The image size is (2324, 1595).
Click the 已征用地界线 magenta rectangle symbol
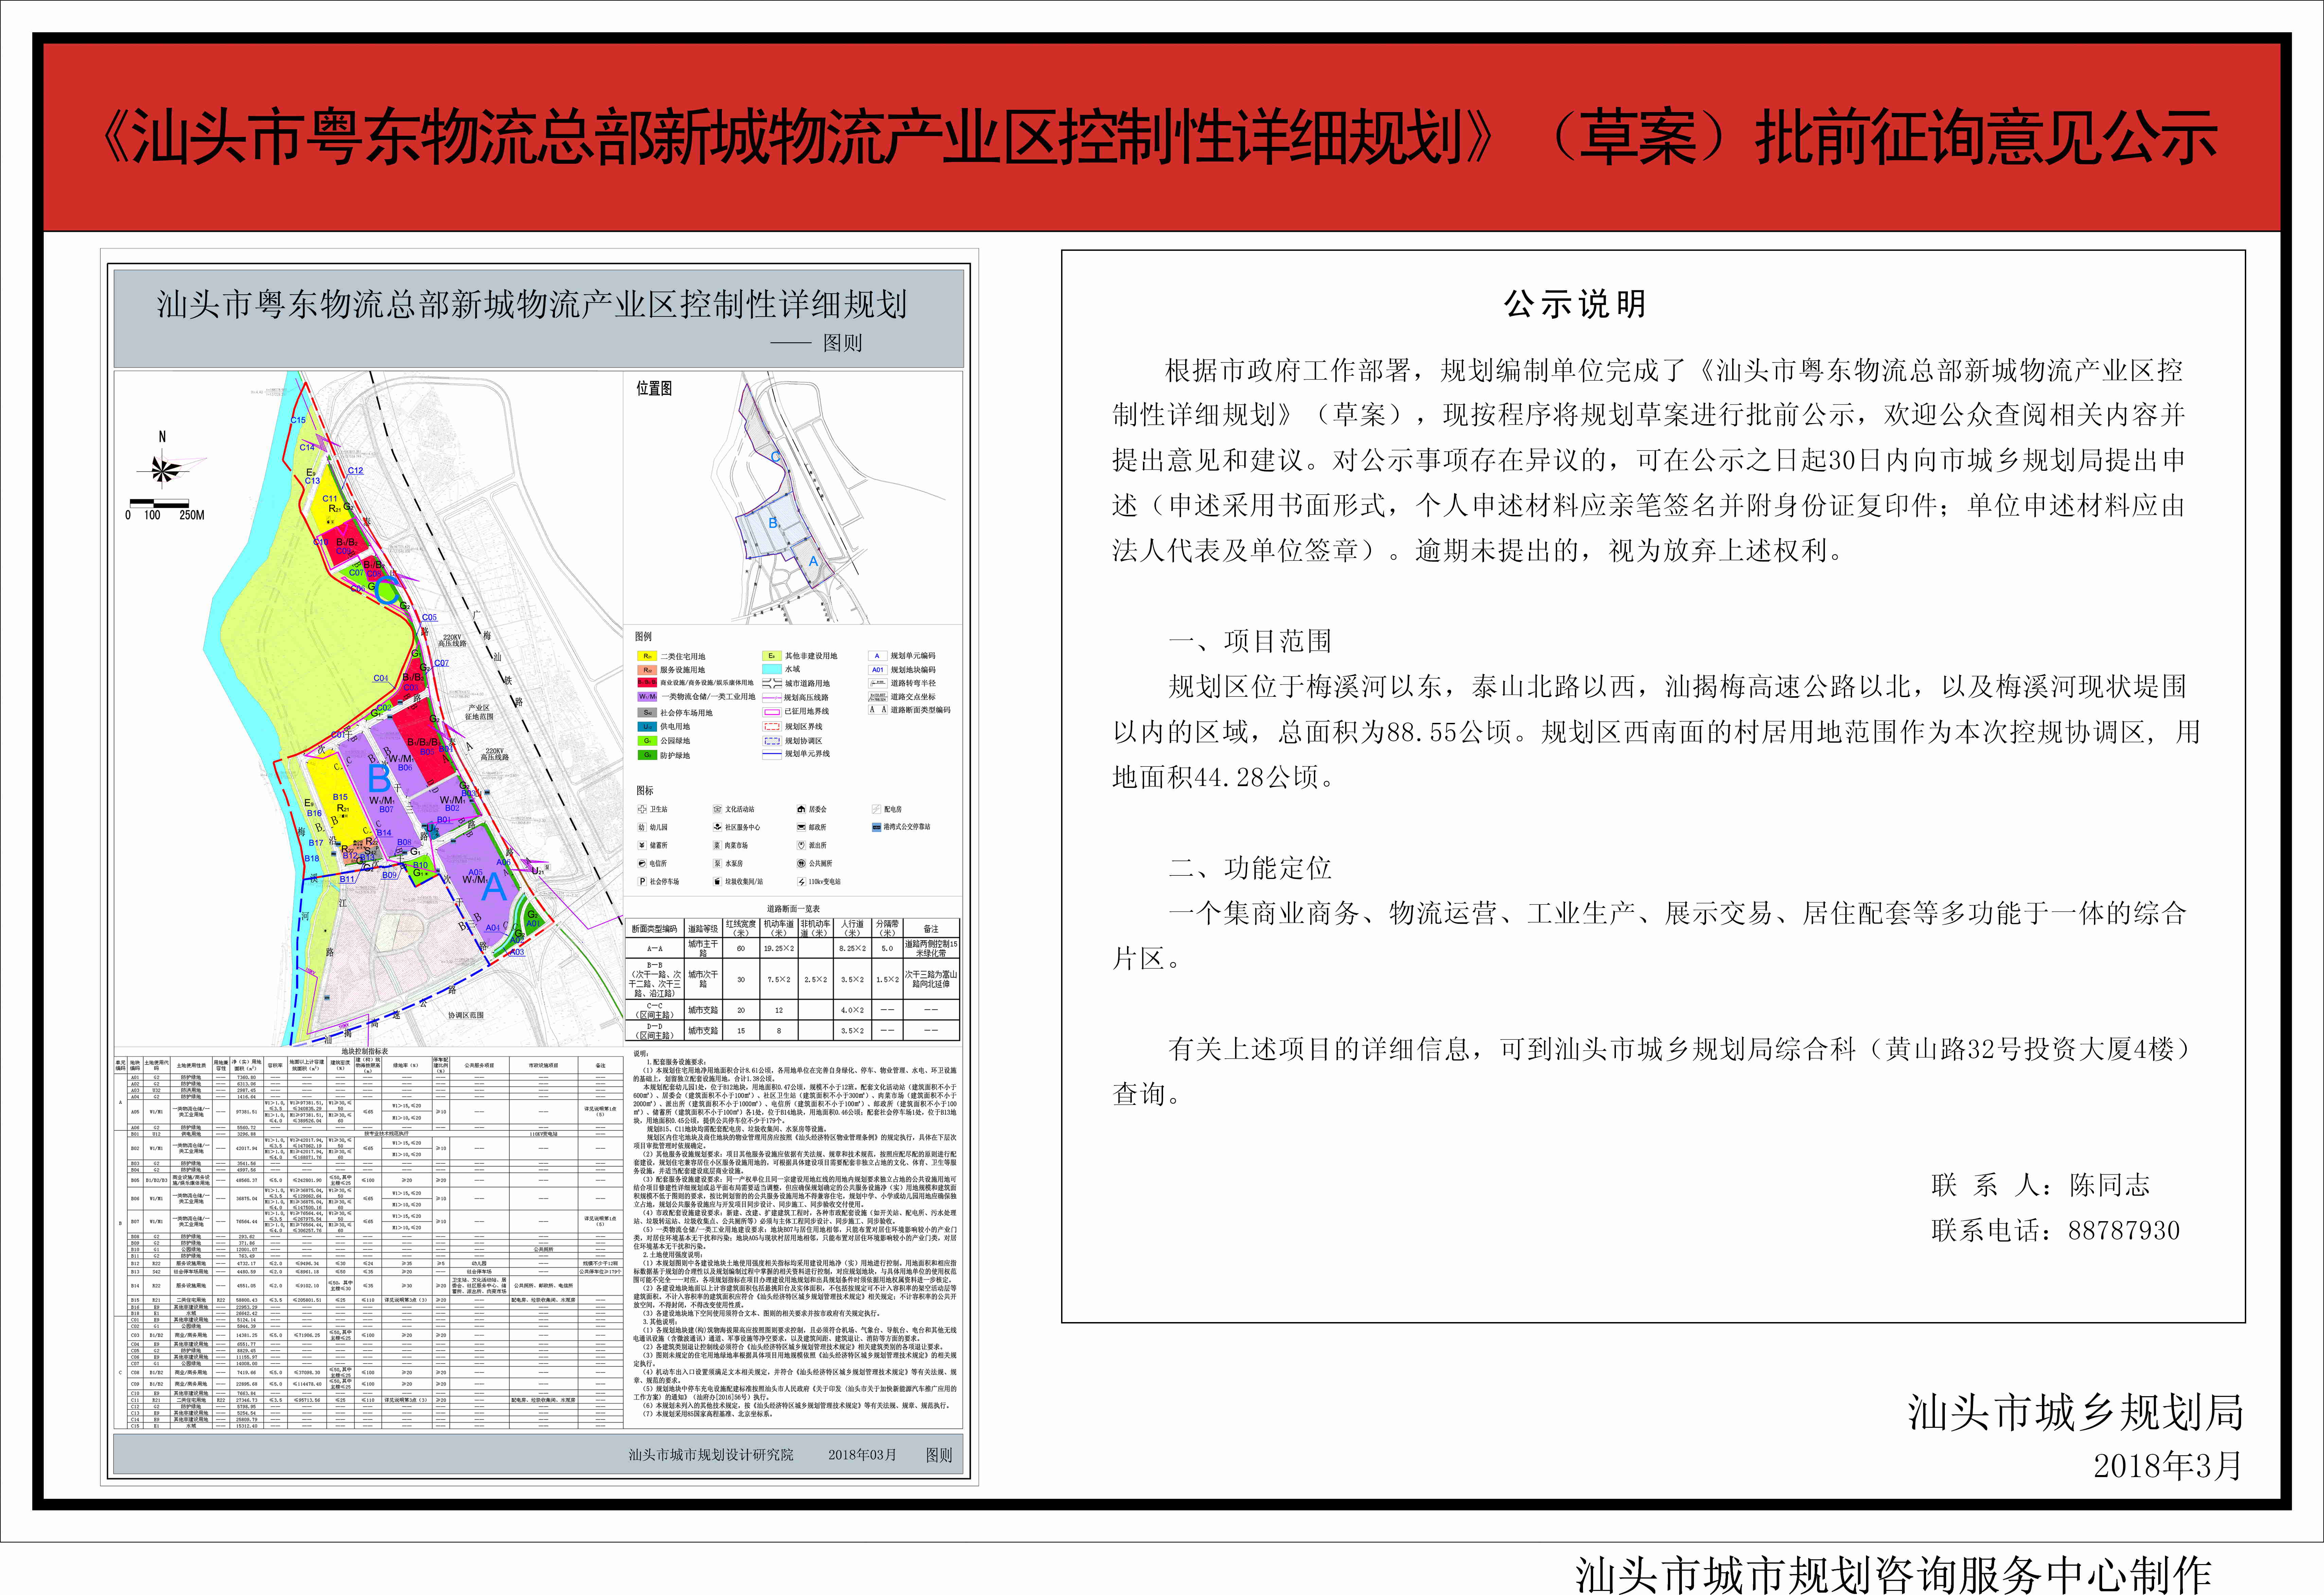click(772, 712)
